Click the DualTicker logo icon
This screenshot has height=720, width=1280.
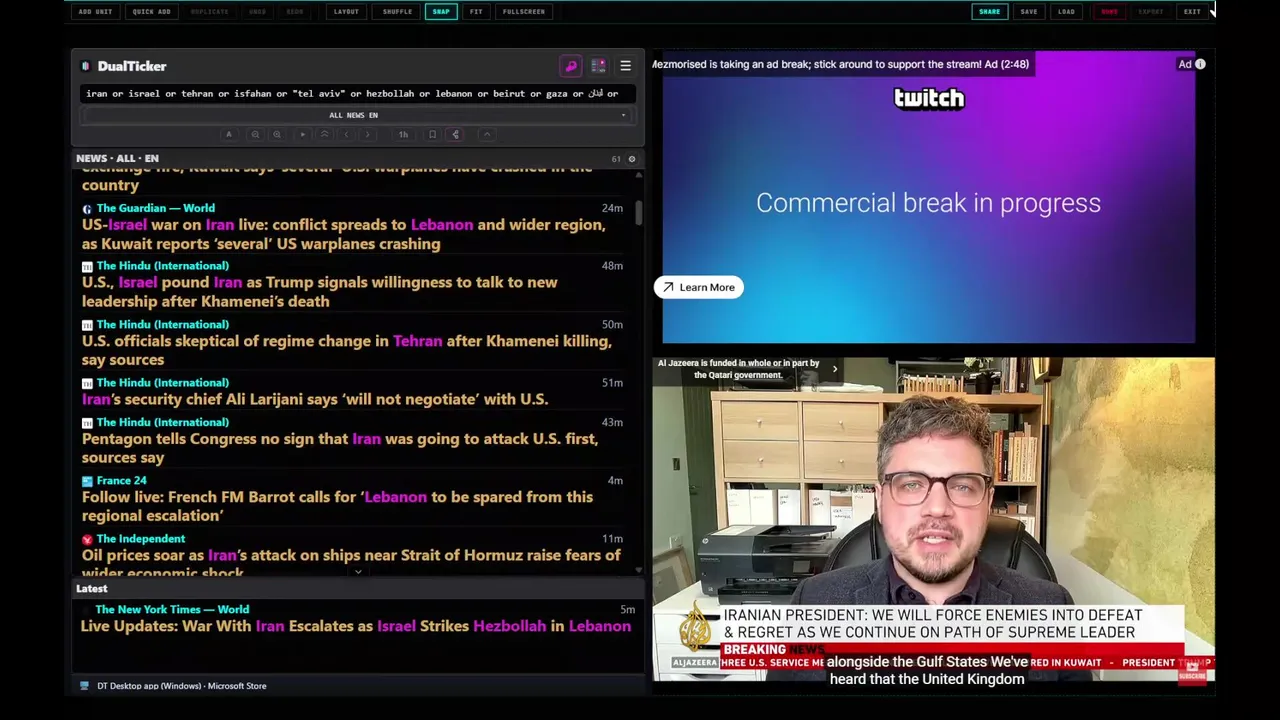pos(86,66)
